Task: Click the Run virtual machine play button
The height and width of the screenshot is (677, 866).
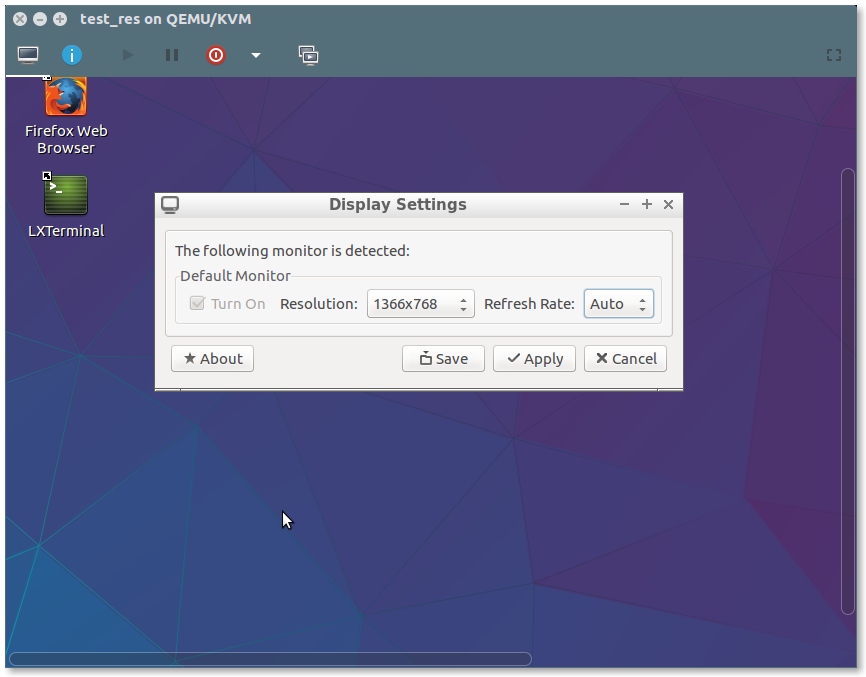Action: click(x=128, y=55)
